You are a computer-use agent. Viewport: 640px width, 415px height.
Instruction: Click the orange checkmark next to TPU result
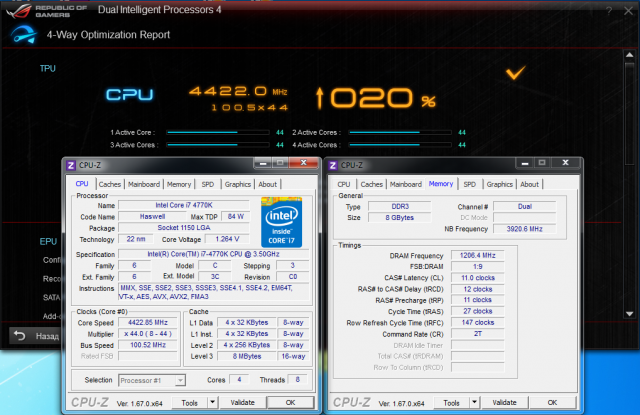click(x=516, y=73)
